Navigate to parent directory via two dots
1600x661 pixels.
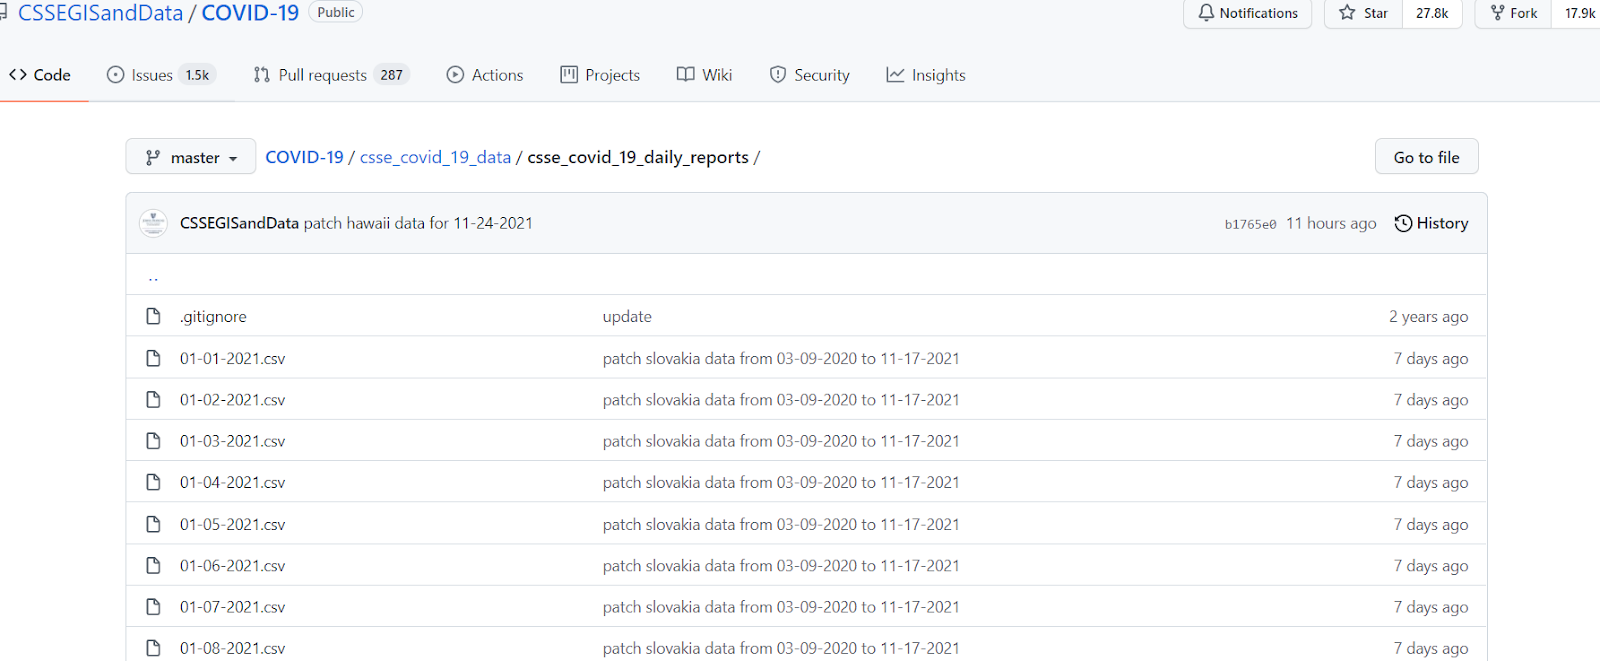click(x=153, y=277)
